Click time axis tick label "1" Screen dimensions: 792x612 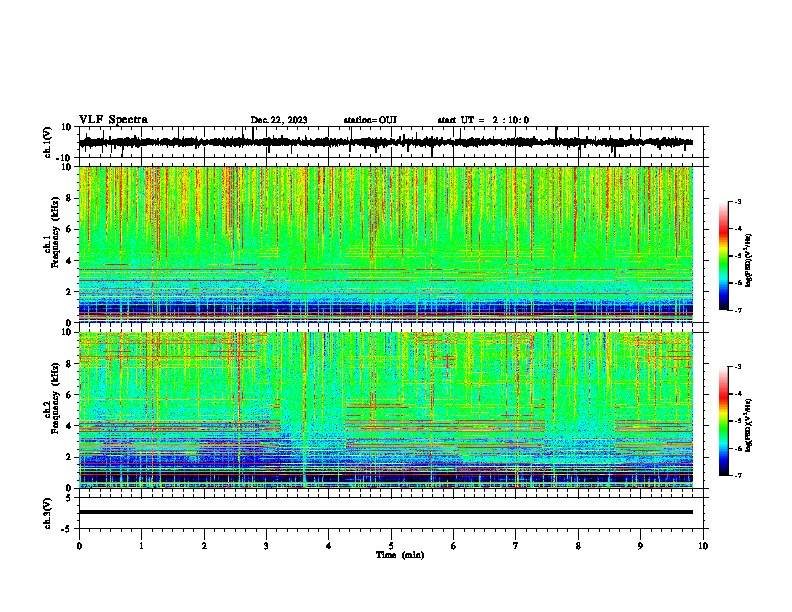[141, 546]
